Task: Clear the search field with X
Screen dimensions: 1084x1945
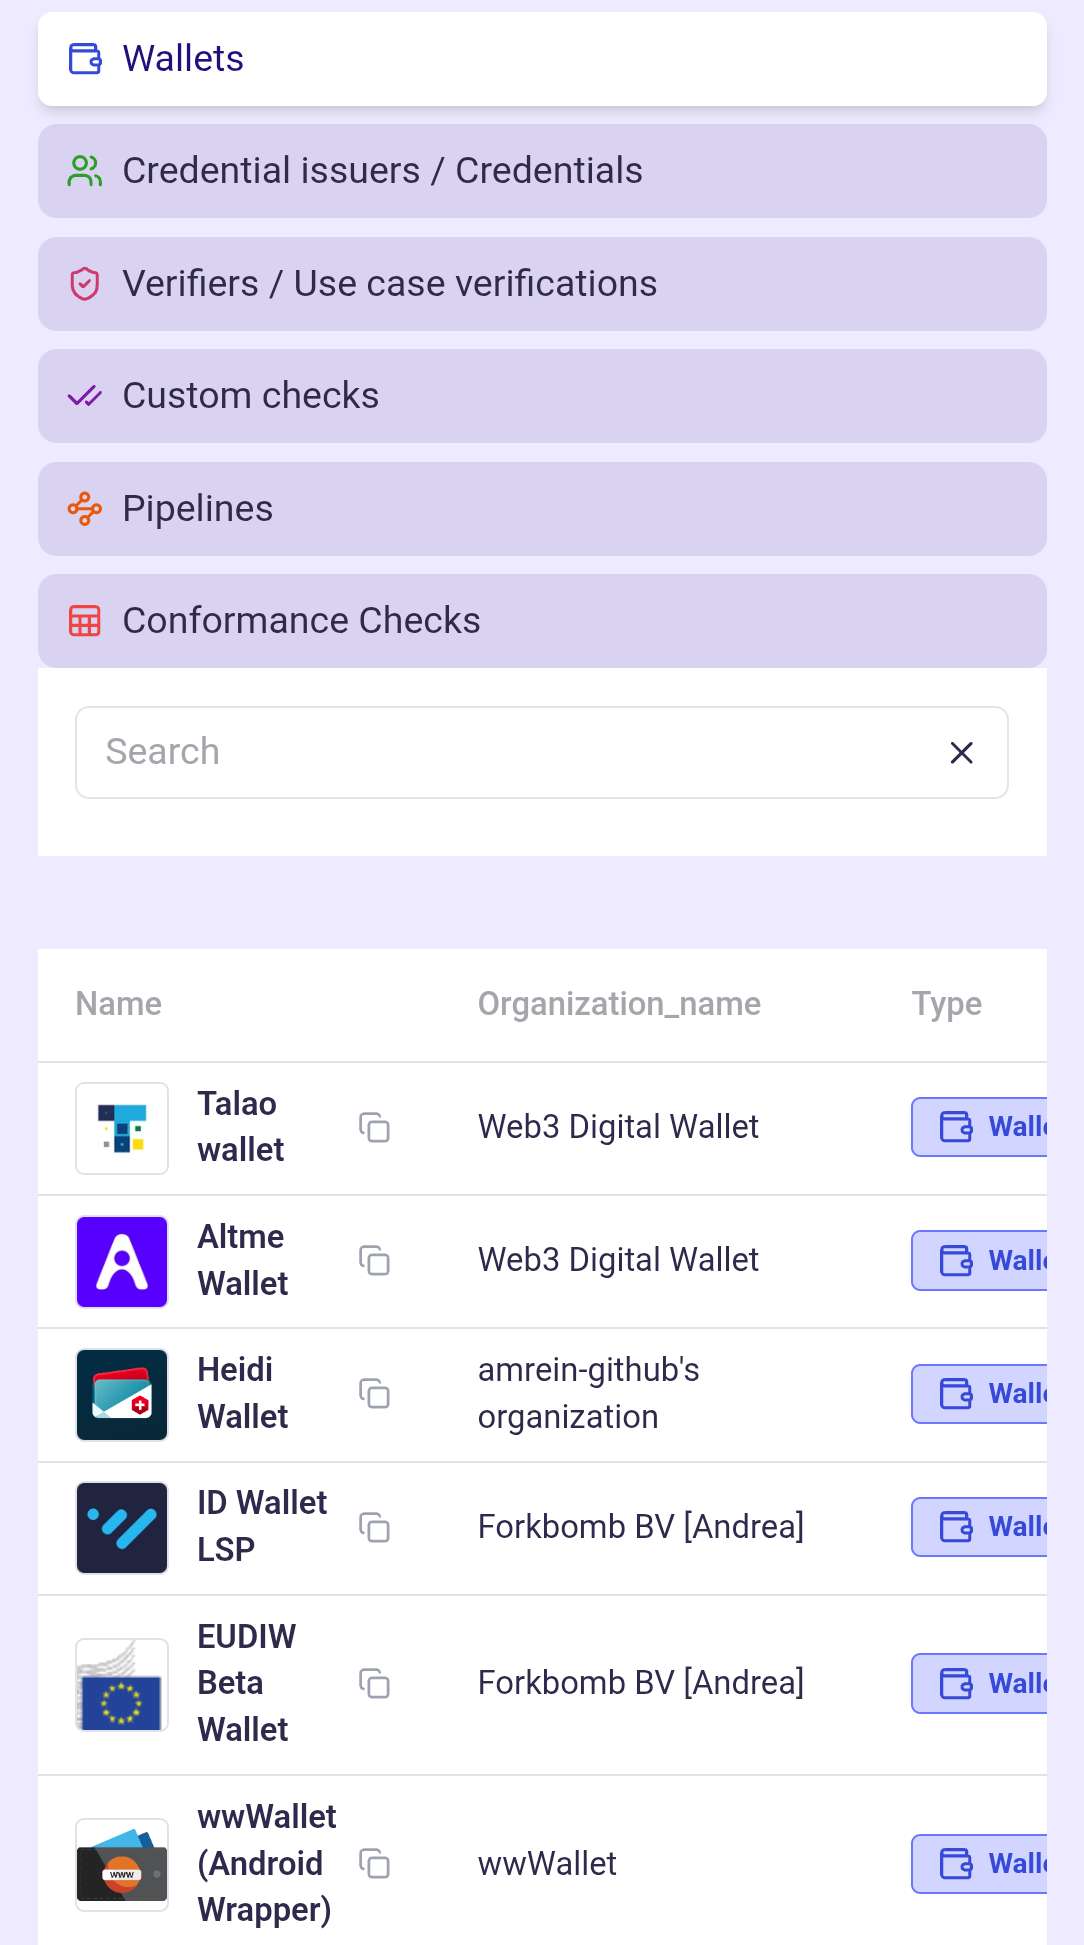Action: [x=961, y=752]
